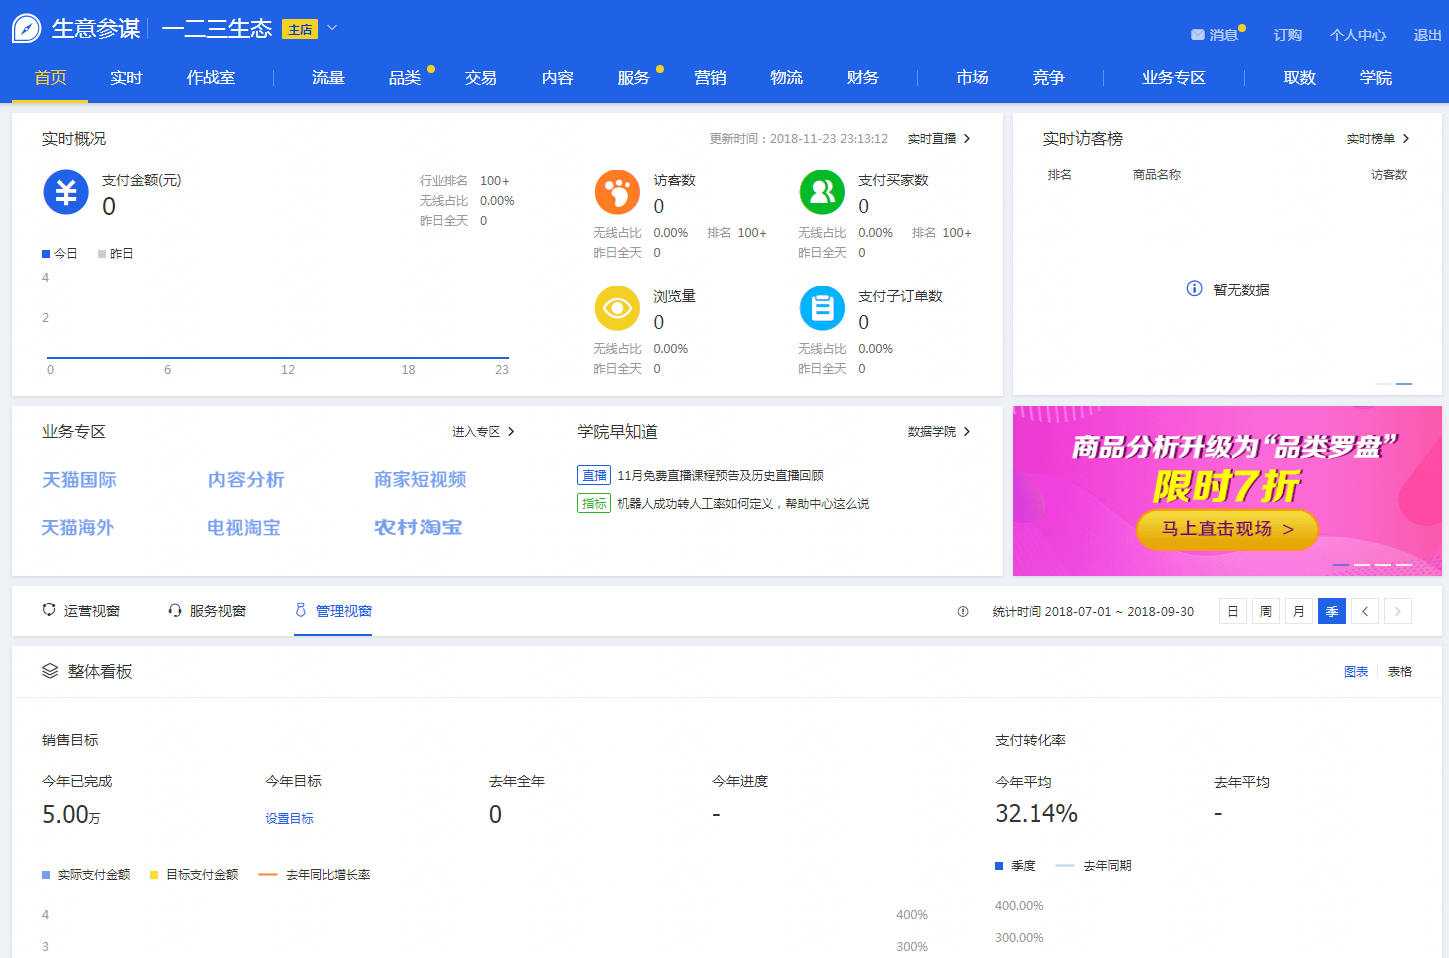Screen dimensions: 1449x958
Task: Open the 内容分析 business zone link
Action: tap(246, 480)
